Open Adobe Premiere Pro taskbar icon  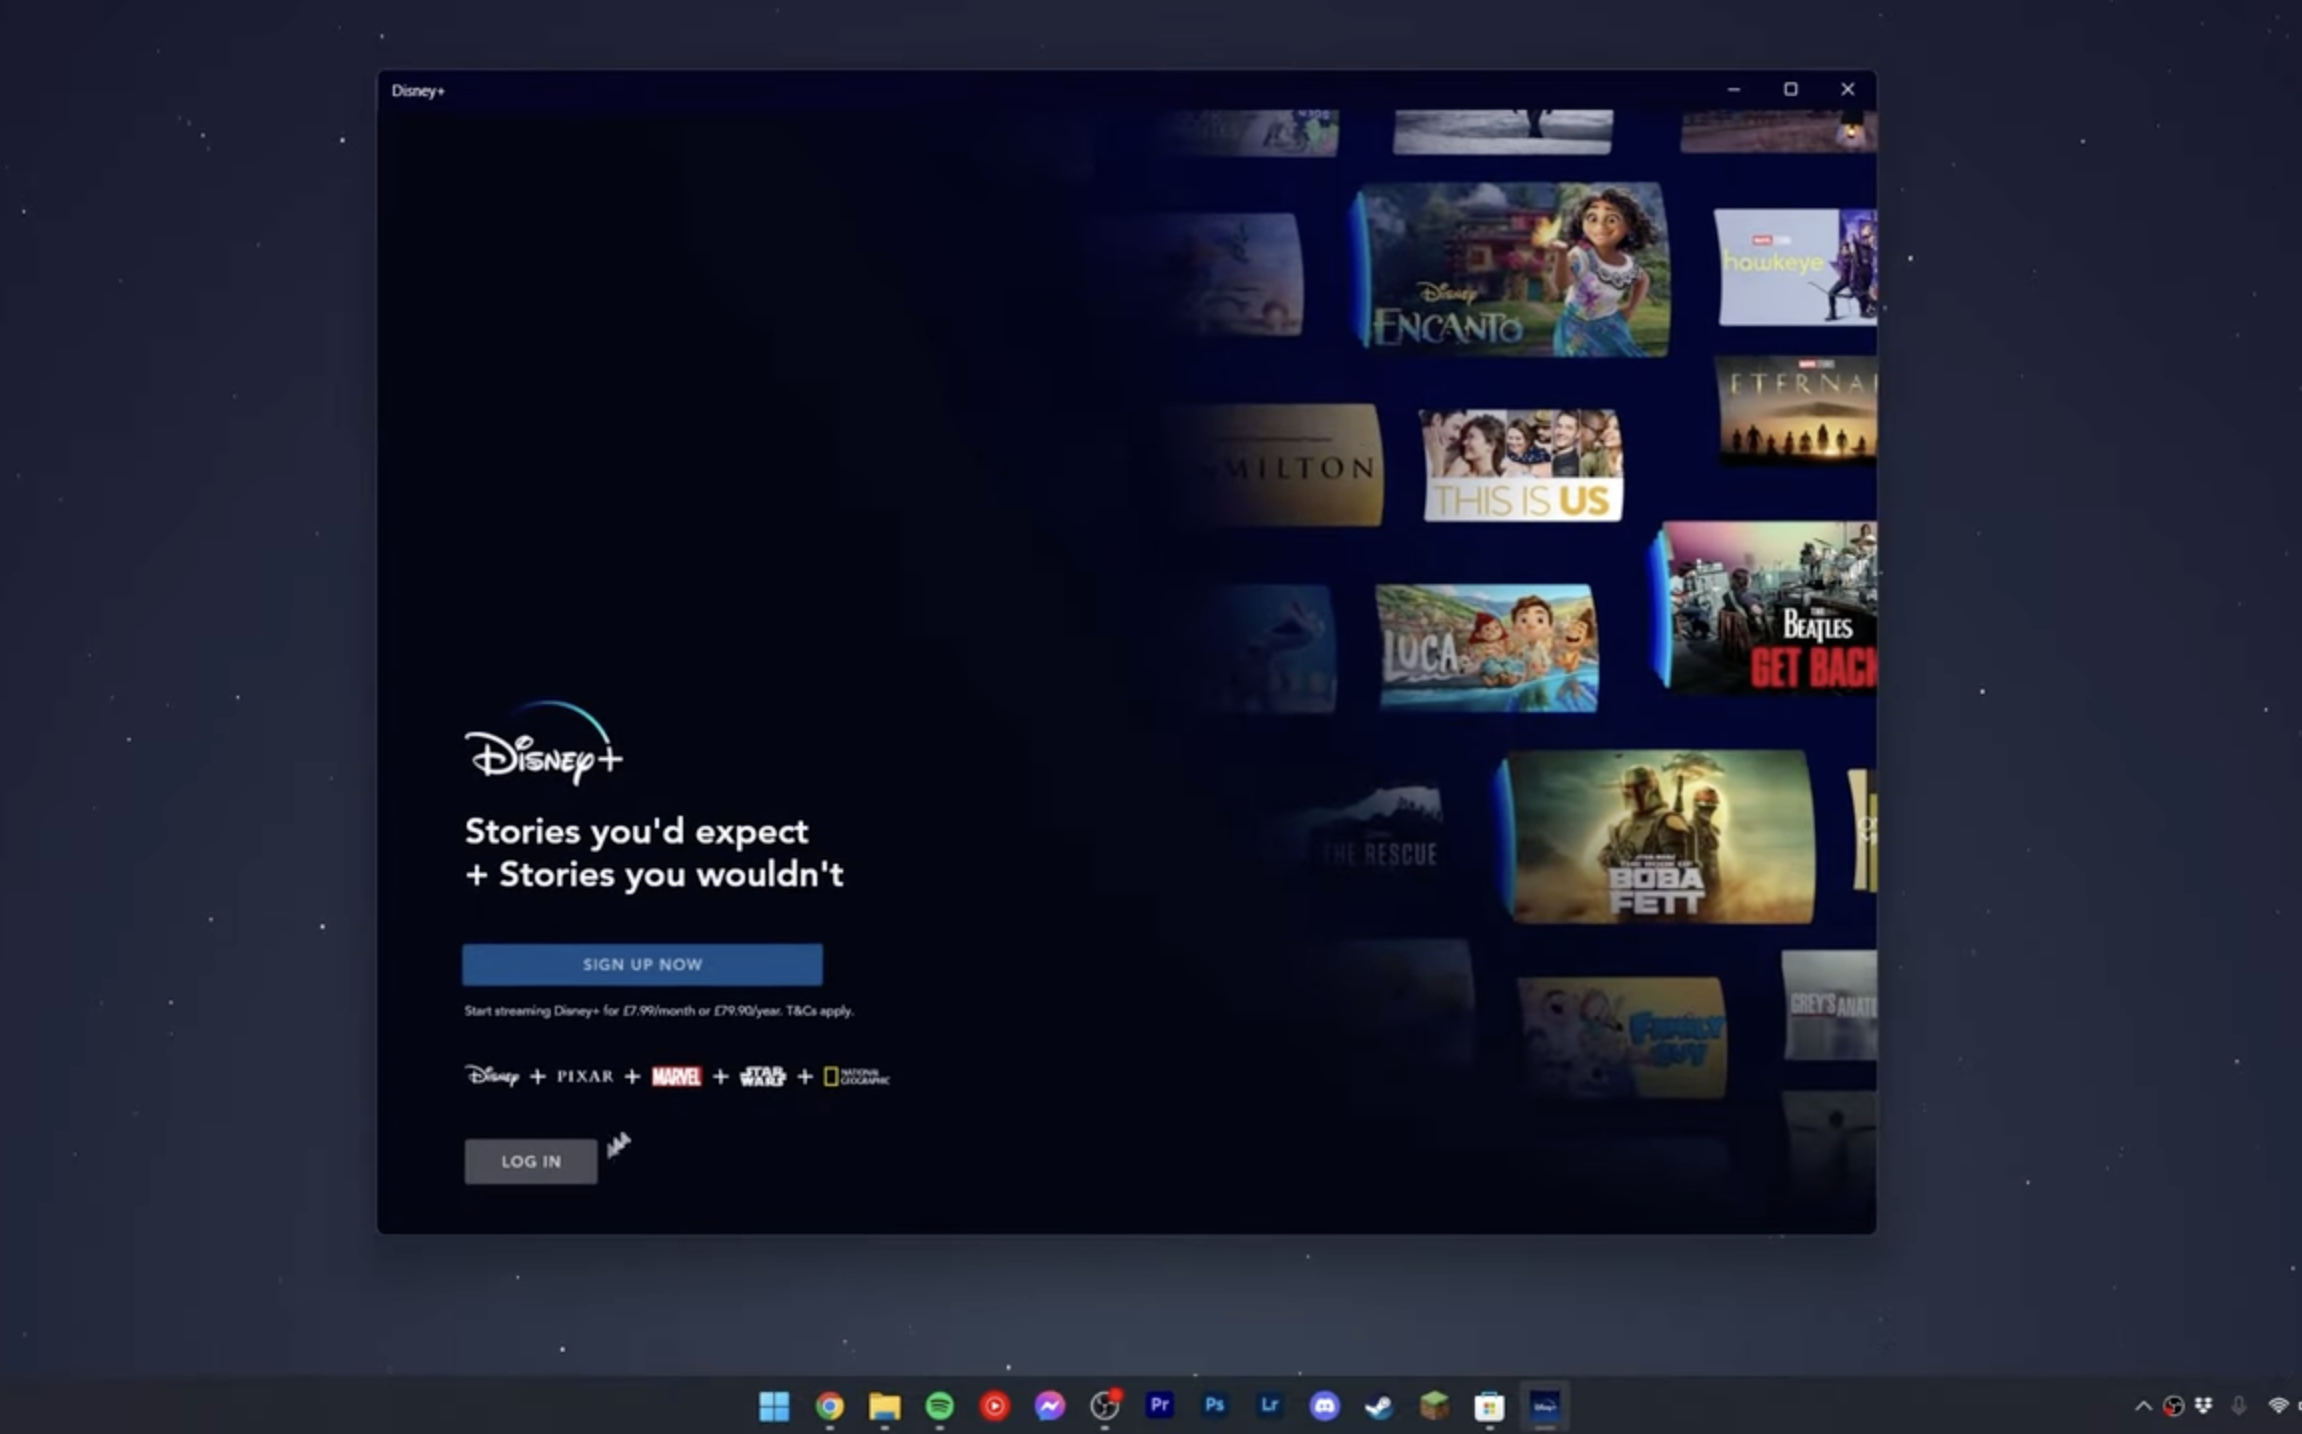pos(1160,1405)
